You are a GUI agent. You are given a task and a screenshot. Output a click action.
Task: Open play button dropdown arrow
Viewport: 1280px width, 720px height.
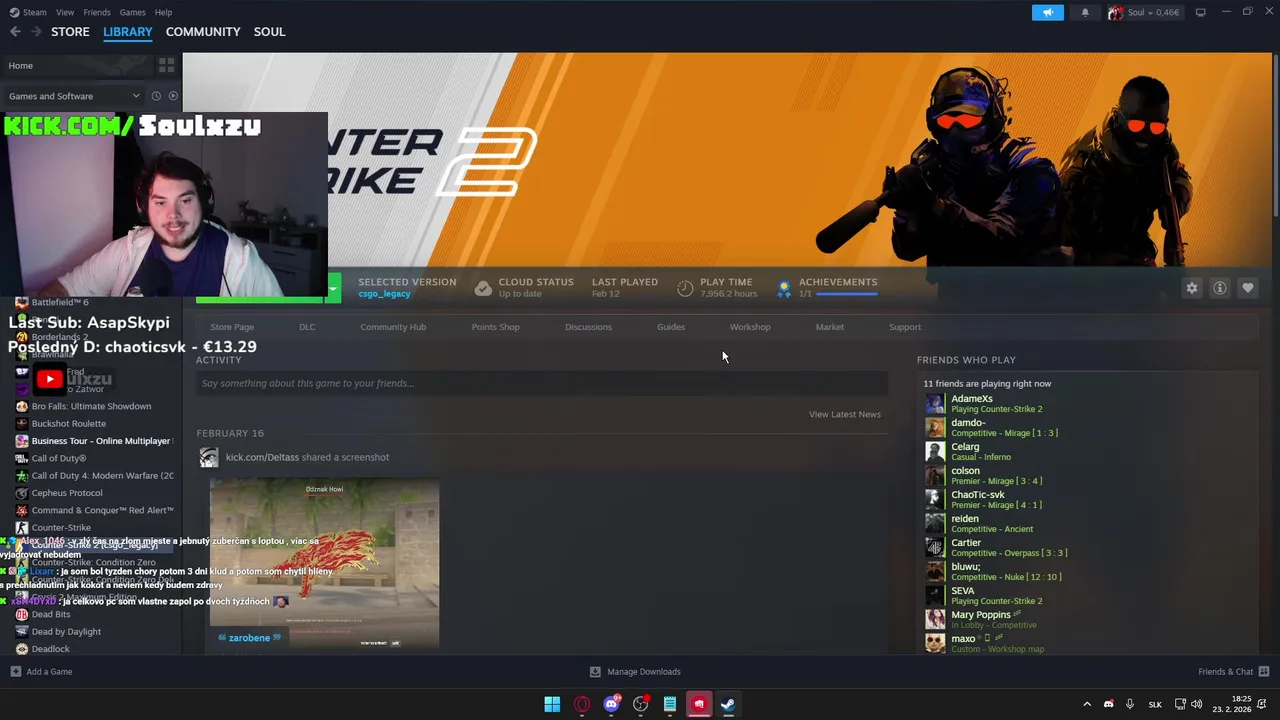pyautogui.click(x=333, y=288)
